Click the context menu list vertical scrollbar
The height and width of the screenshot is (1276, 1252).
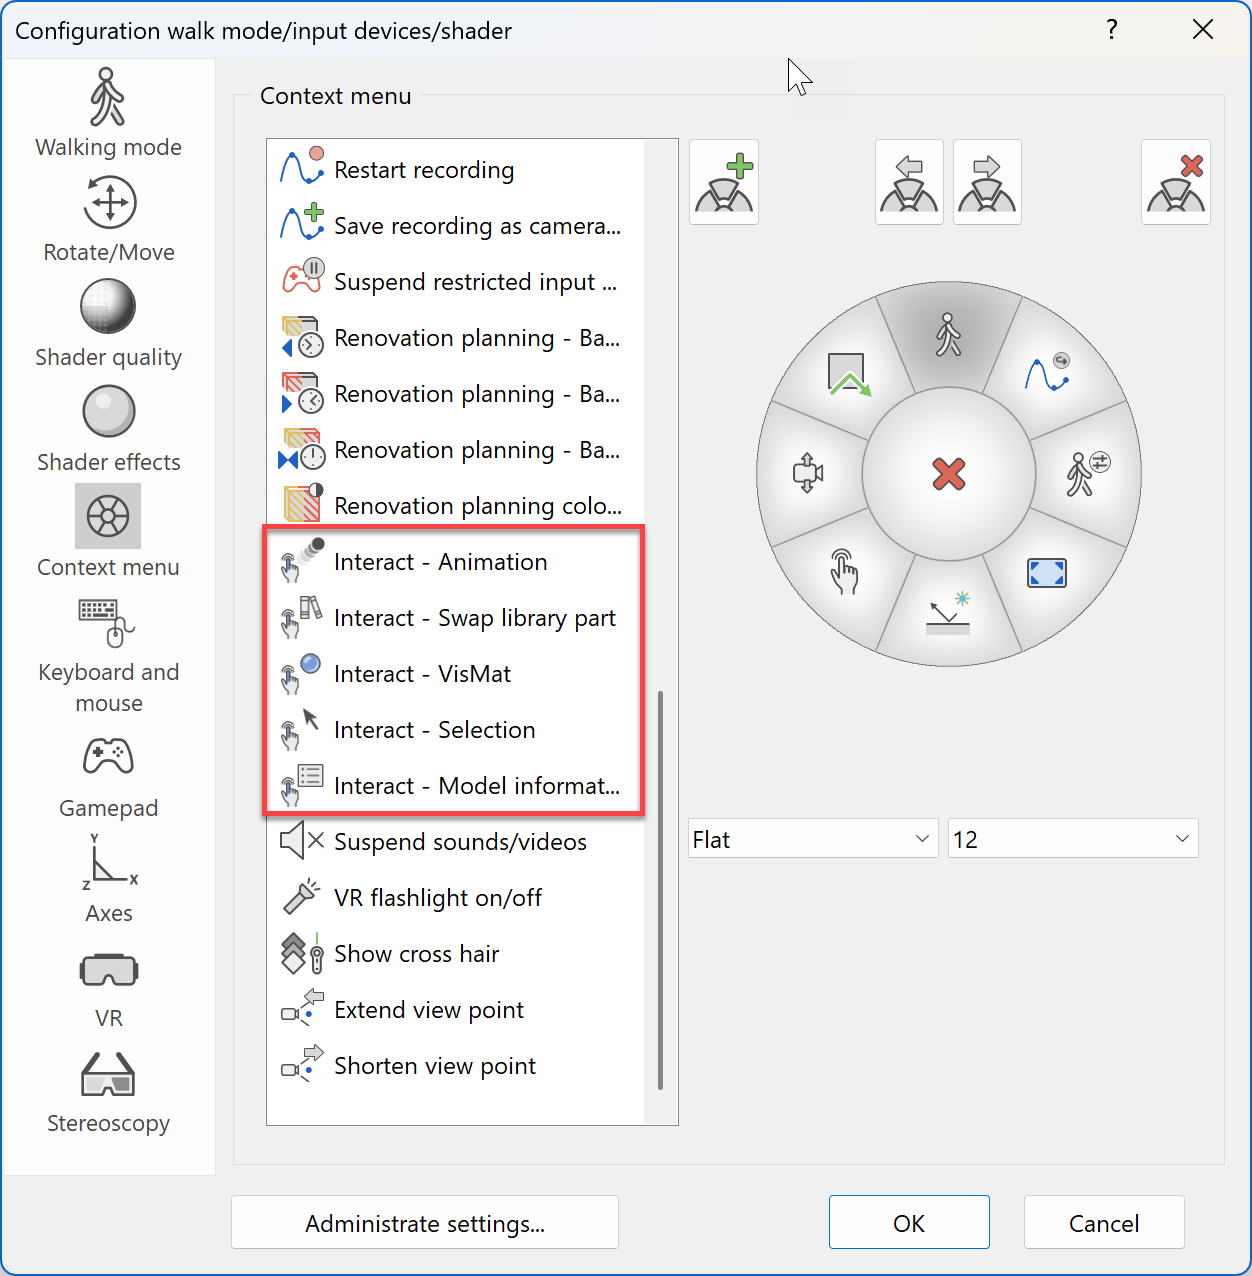click(x=661, y=888)
